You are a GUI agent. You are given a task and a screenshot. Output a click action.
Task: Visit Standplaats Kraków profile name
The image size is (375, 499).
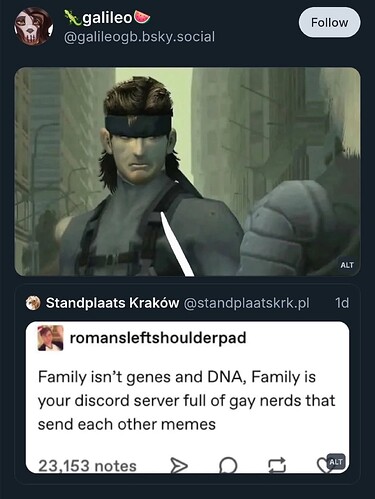pos(112,303)
